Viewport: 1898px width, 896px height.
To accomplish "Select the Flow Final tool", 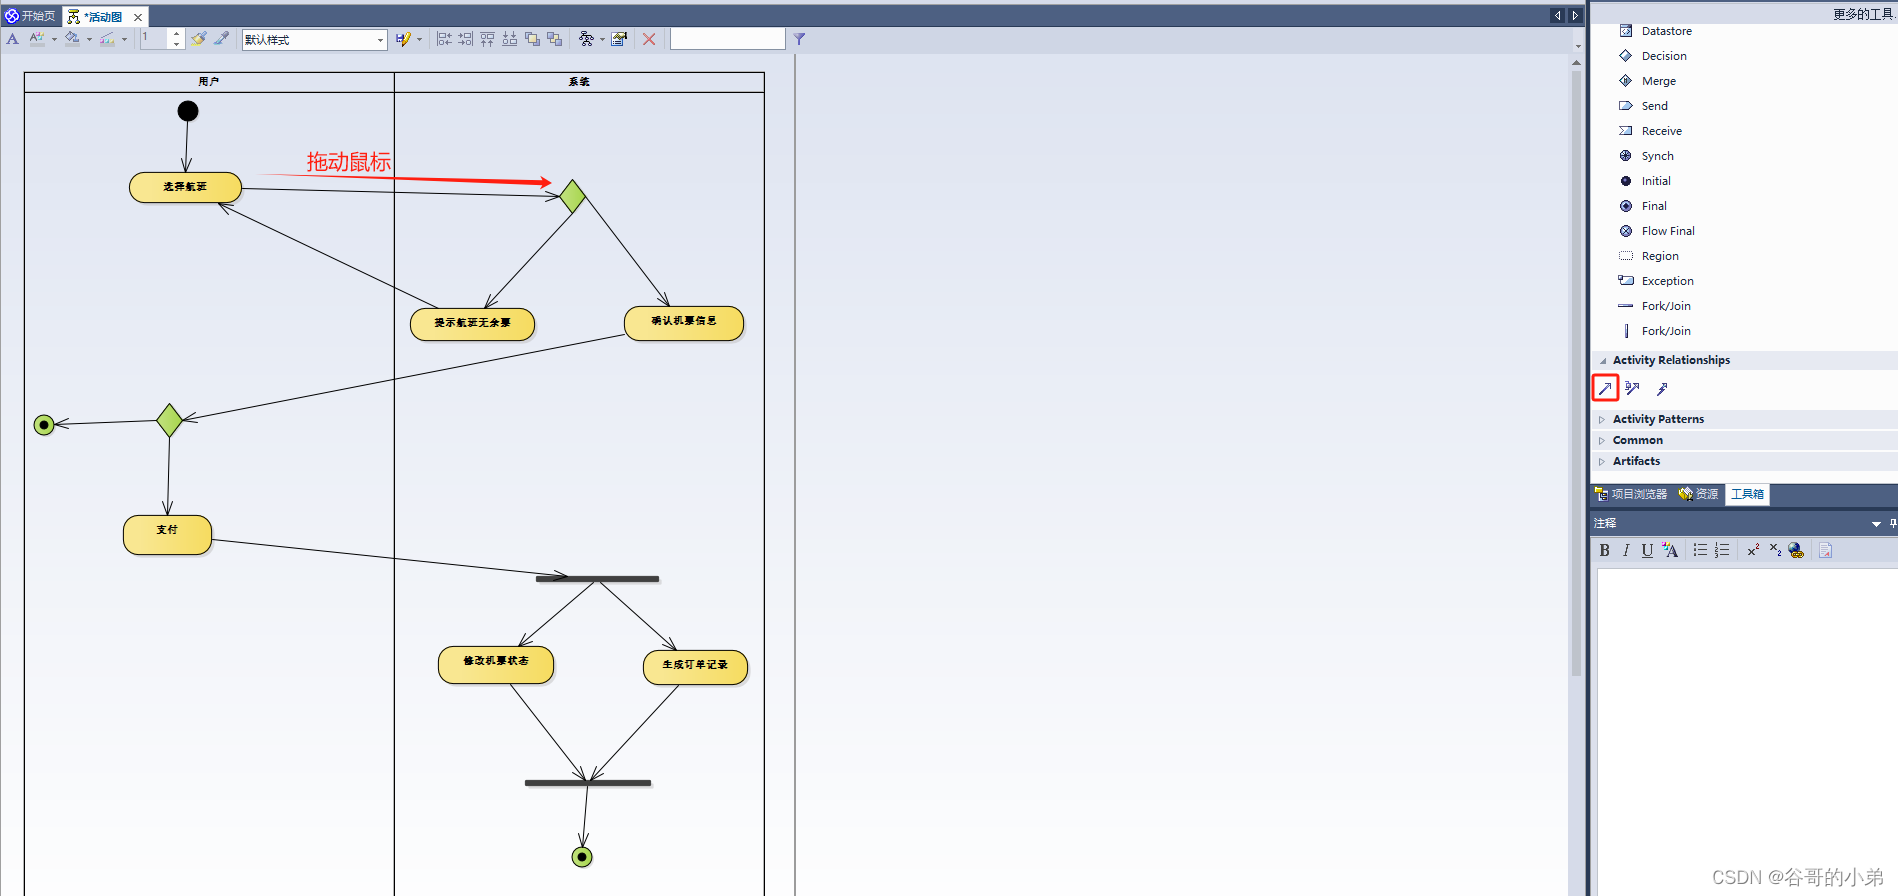I will click(x=1657, y=231).
